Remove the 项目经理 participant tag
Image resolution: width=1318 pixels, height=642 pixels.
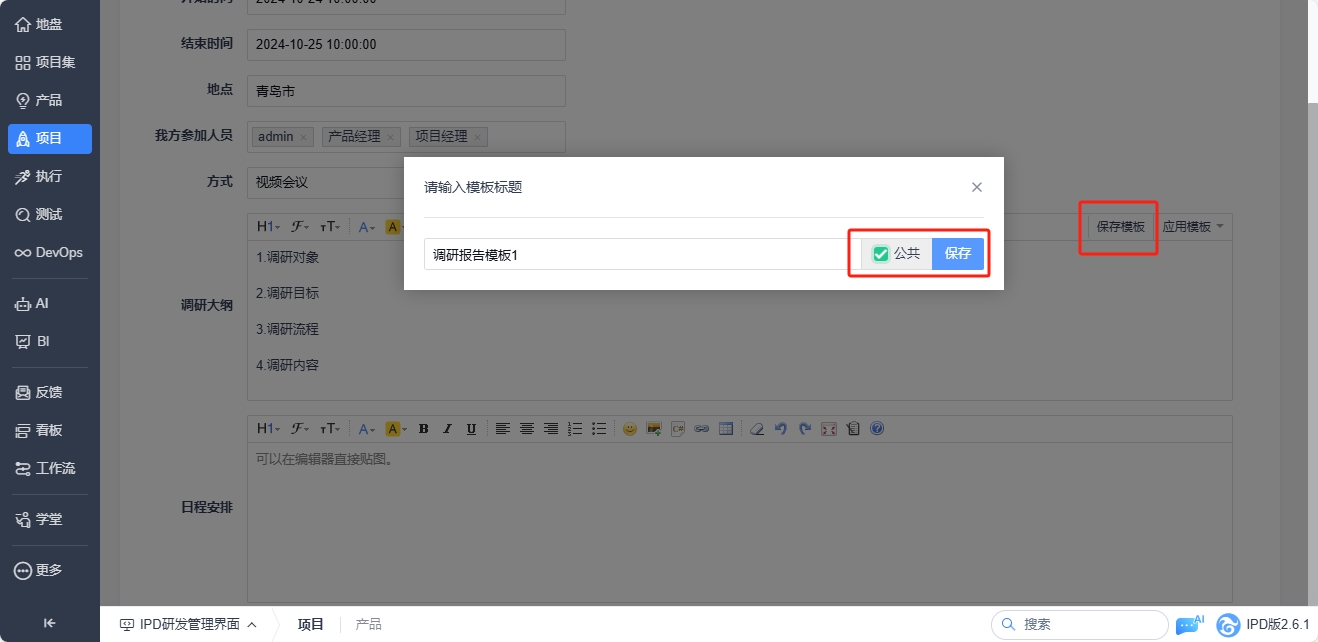pos(478,137)
